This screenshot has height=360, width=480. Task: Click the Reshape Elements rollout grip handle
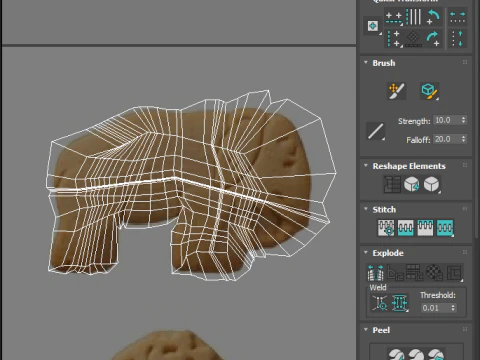click(465, 165)
